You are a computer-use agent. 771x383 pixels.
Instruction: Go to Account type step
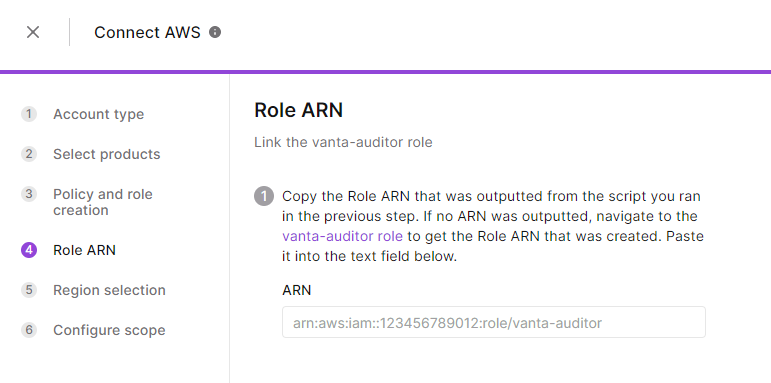pos(98,114)
